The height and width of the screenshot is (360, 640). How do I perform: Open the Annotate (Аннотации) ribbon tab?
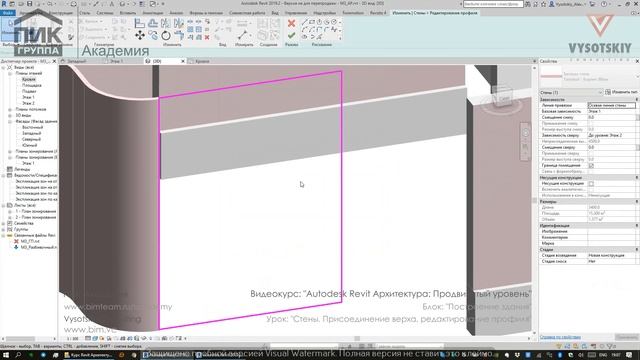(153, 13)
